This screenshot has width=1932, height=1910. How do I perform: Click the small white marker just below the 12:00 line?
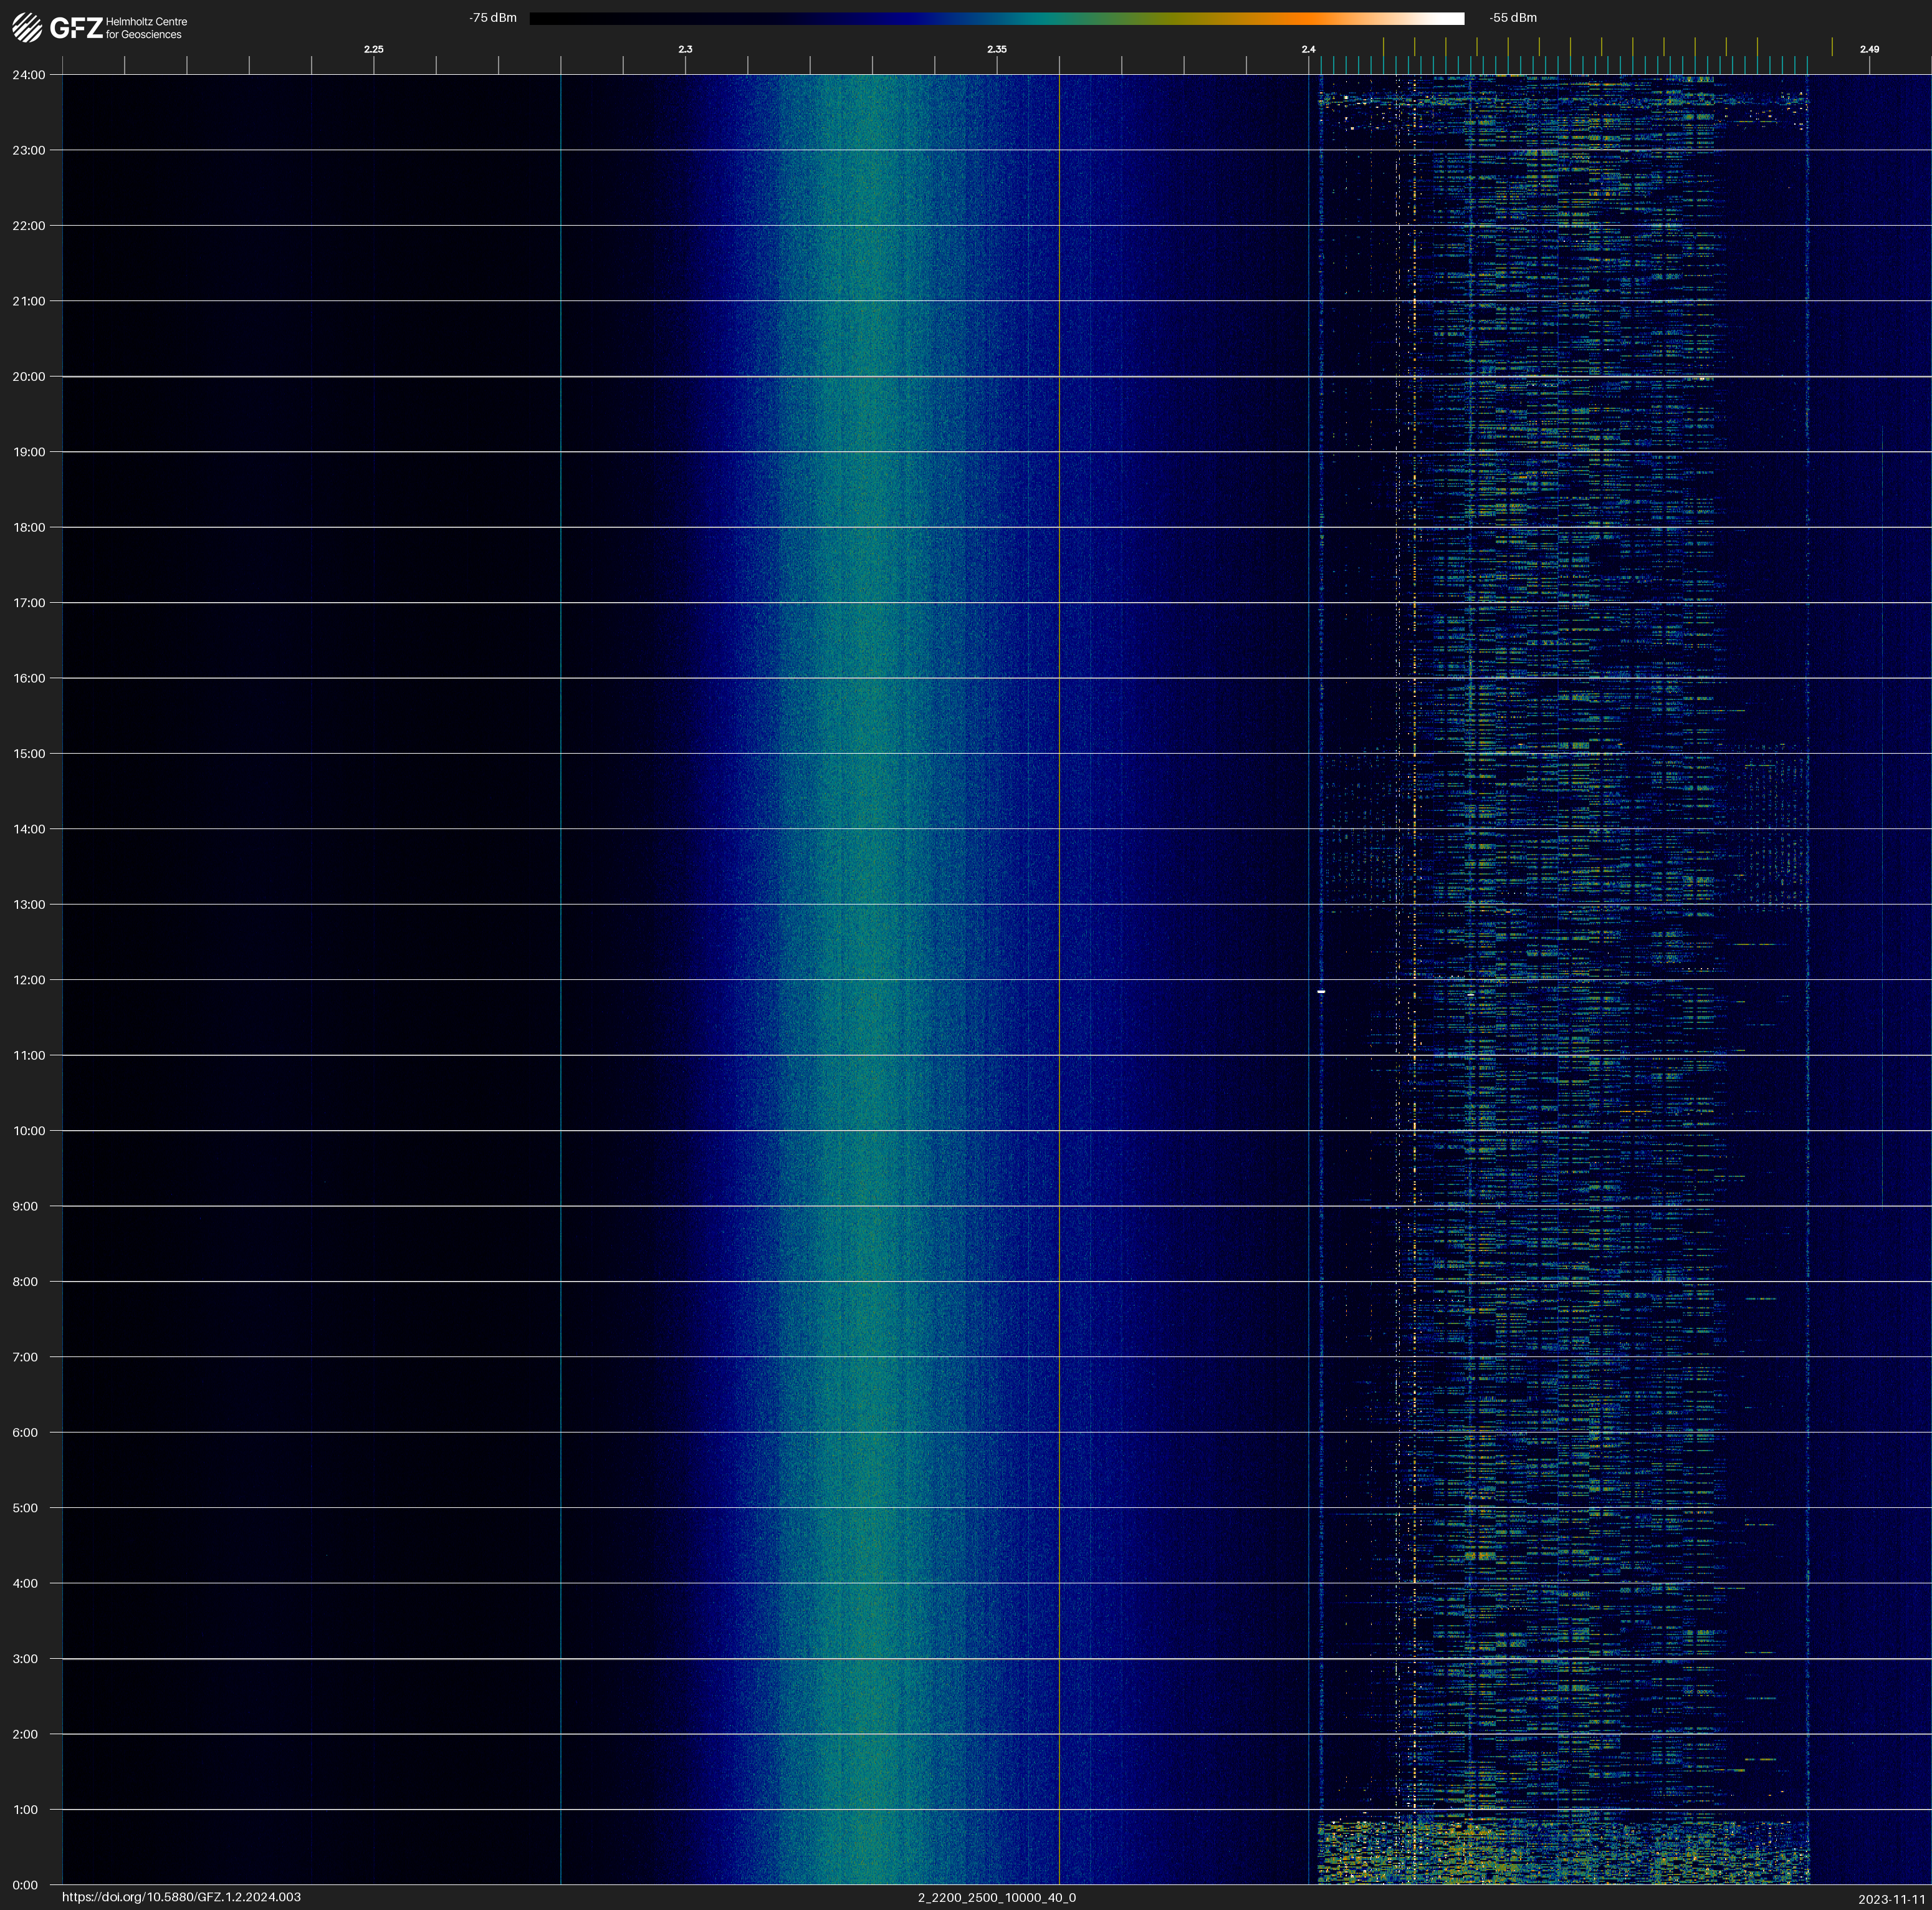[1321, 991]
